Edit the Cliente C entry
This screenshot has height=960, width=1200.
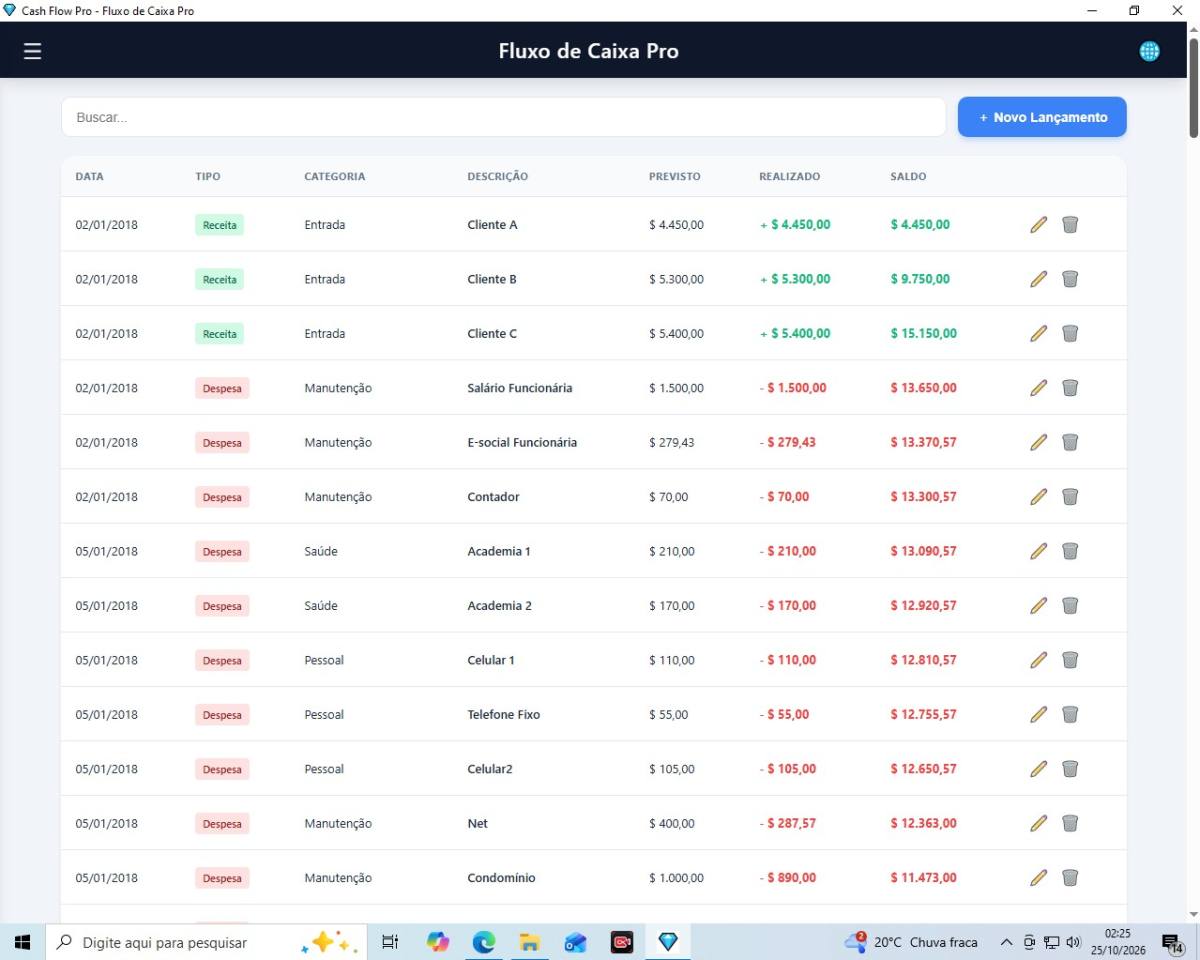[1039, 333]
